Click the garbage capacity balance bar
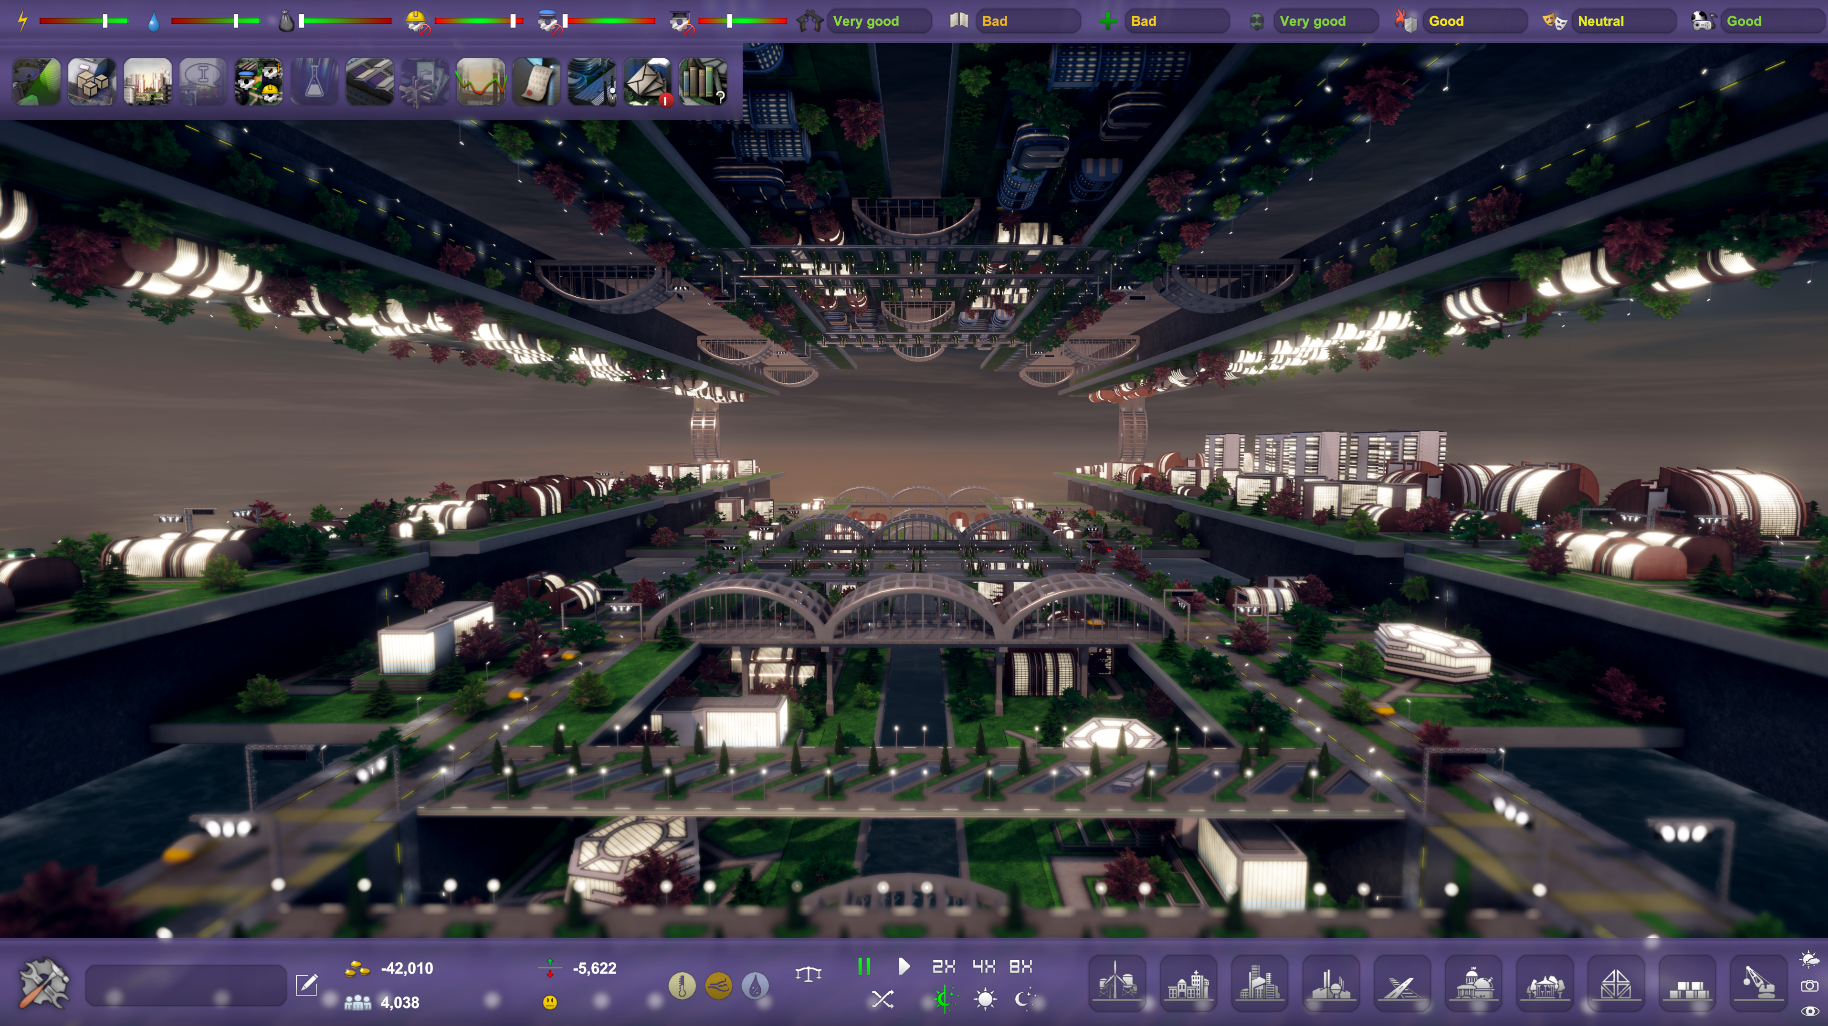 coord(345,21)
